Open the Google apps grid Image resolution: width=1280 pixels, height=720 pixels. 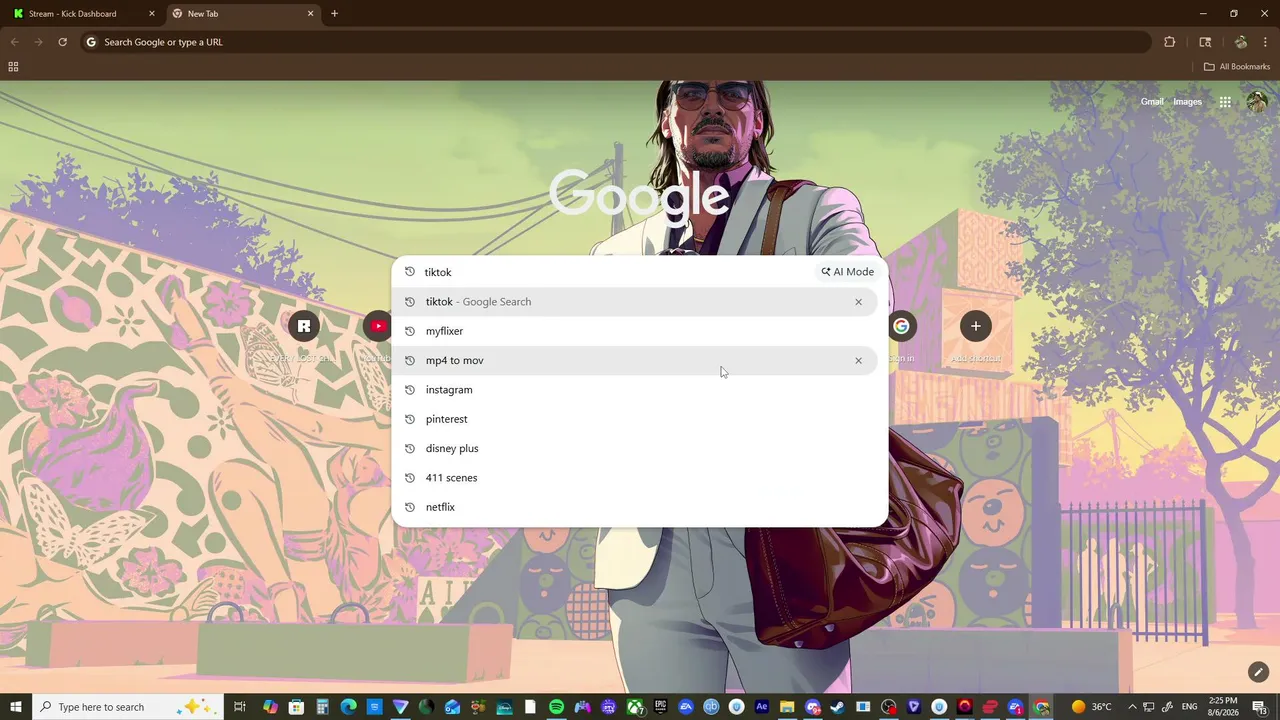point(1225,102)
